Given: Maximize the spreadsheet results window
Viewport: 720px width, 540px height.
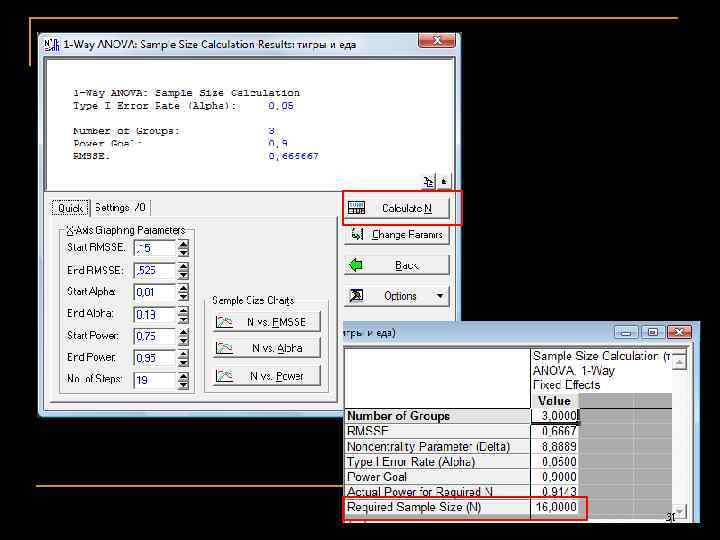Looking at the screenshot, I should pos(652,332).
